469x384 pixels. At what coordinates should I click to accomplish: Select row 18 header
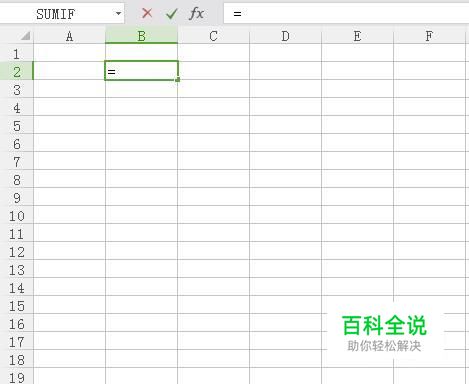pos(17,359)
